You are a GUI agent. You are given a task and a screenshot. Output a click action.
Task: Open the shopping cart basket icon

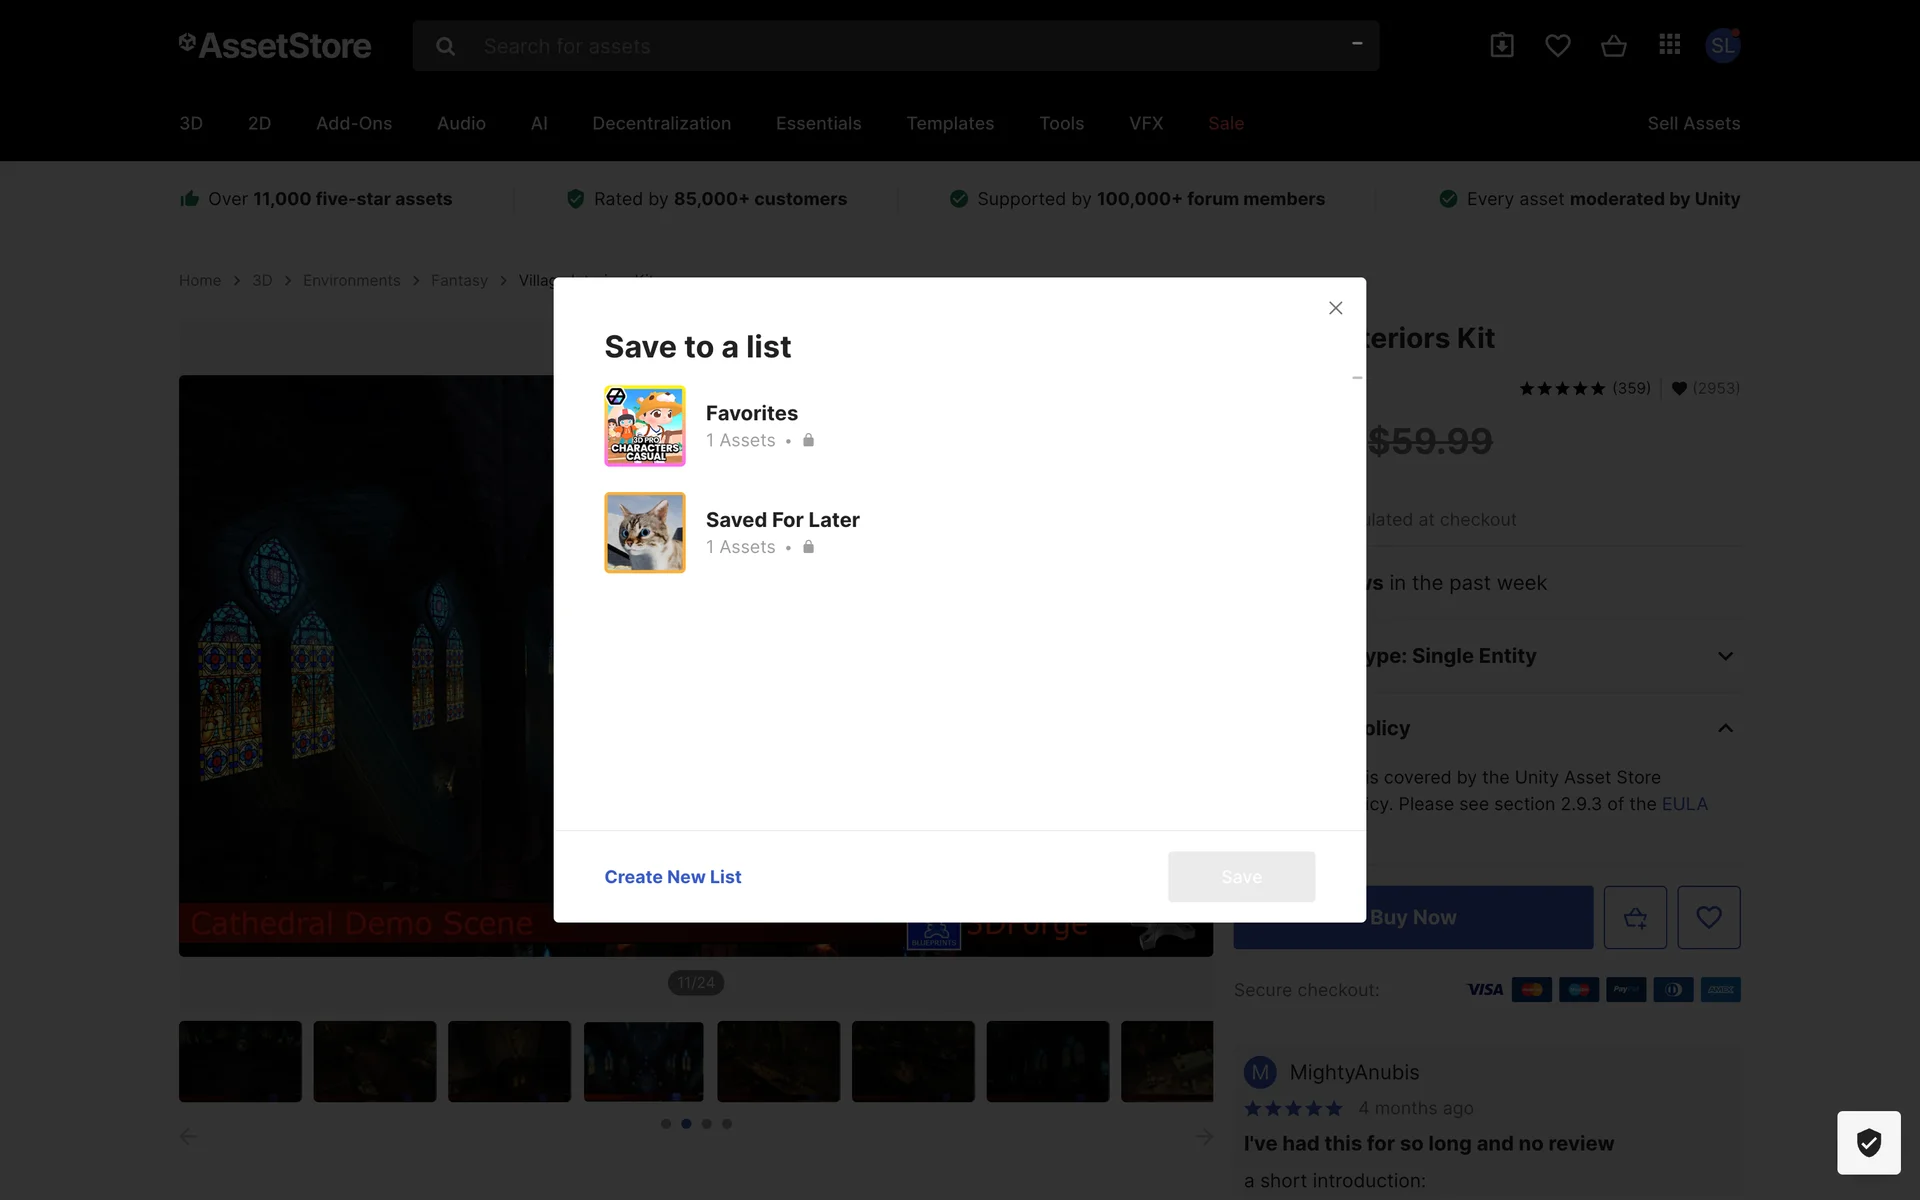click(1613, 46)
